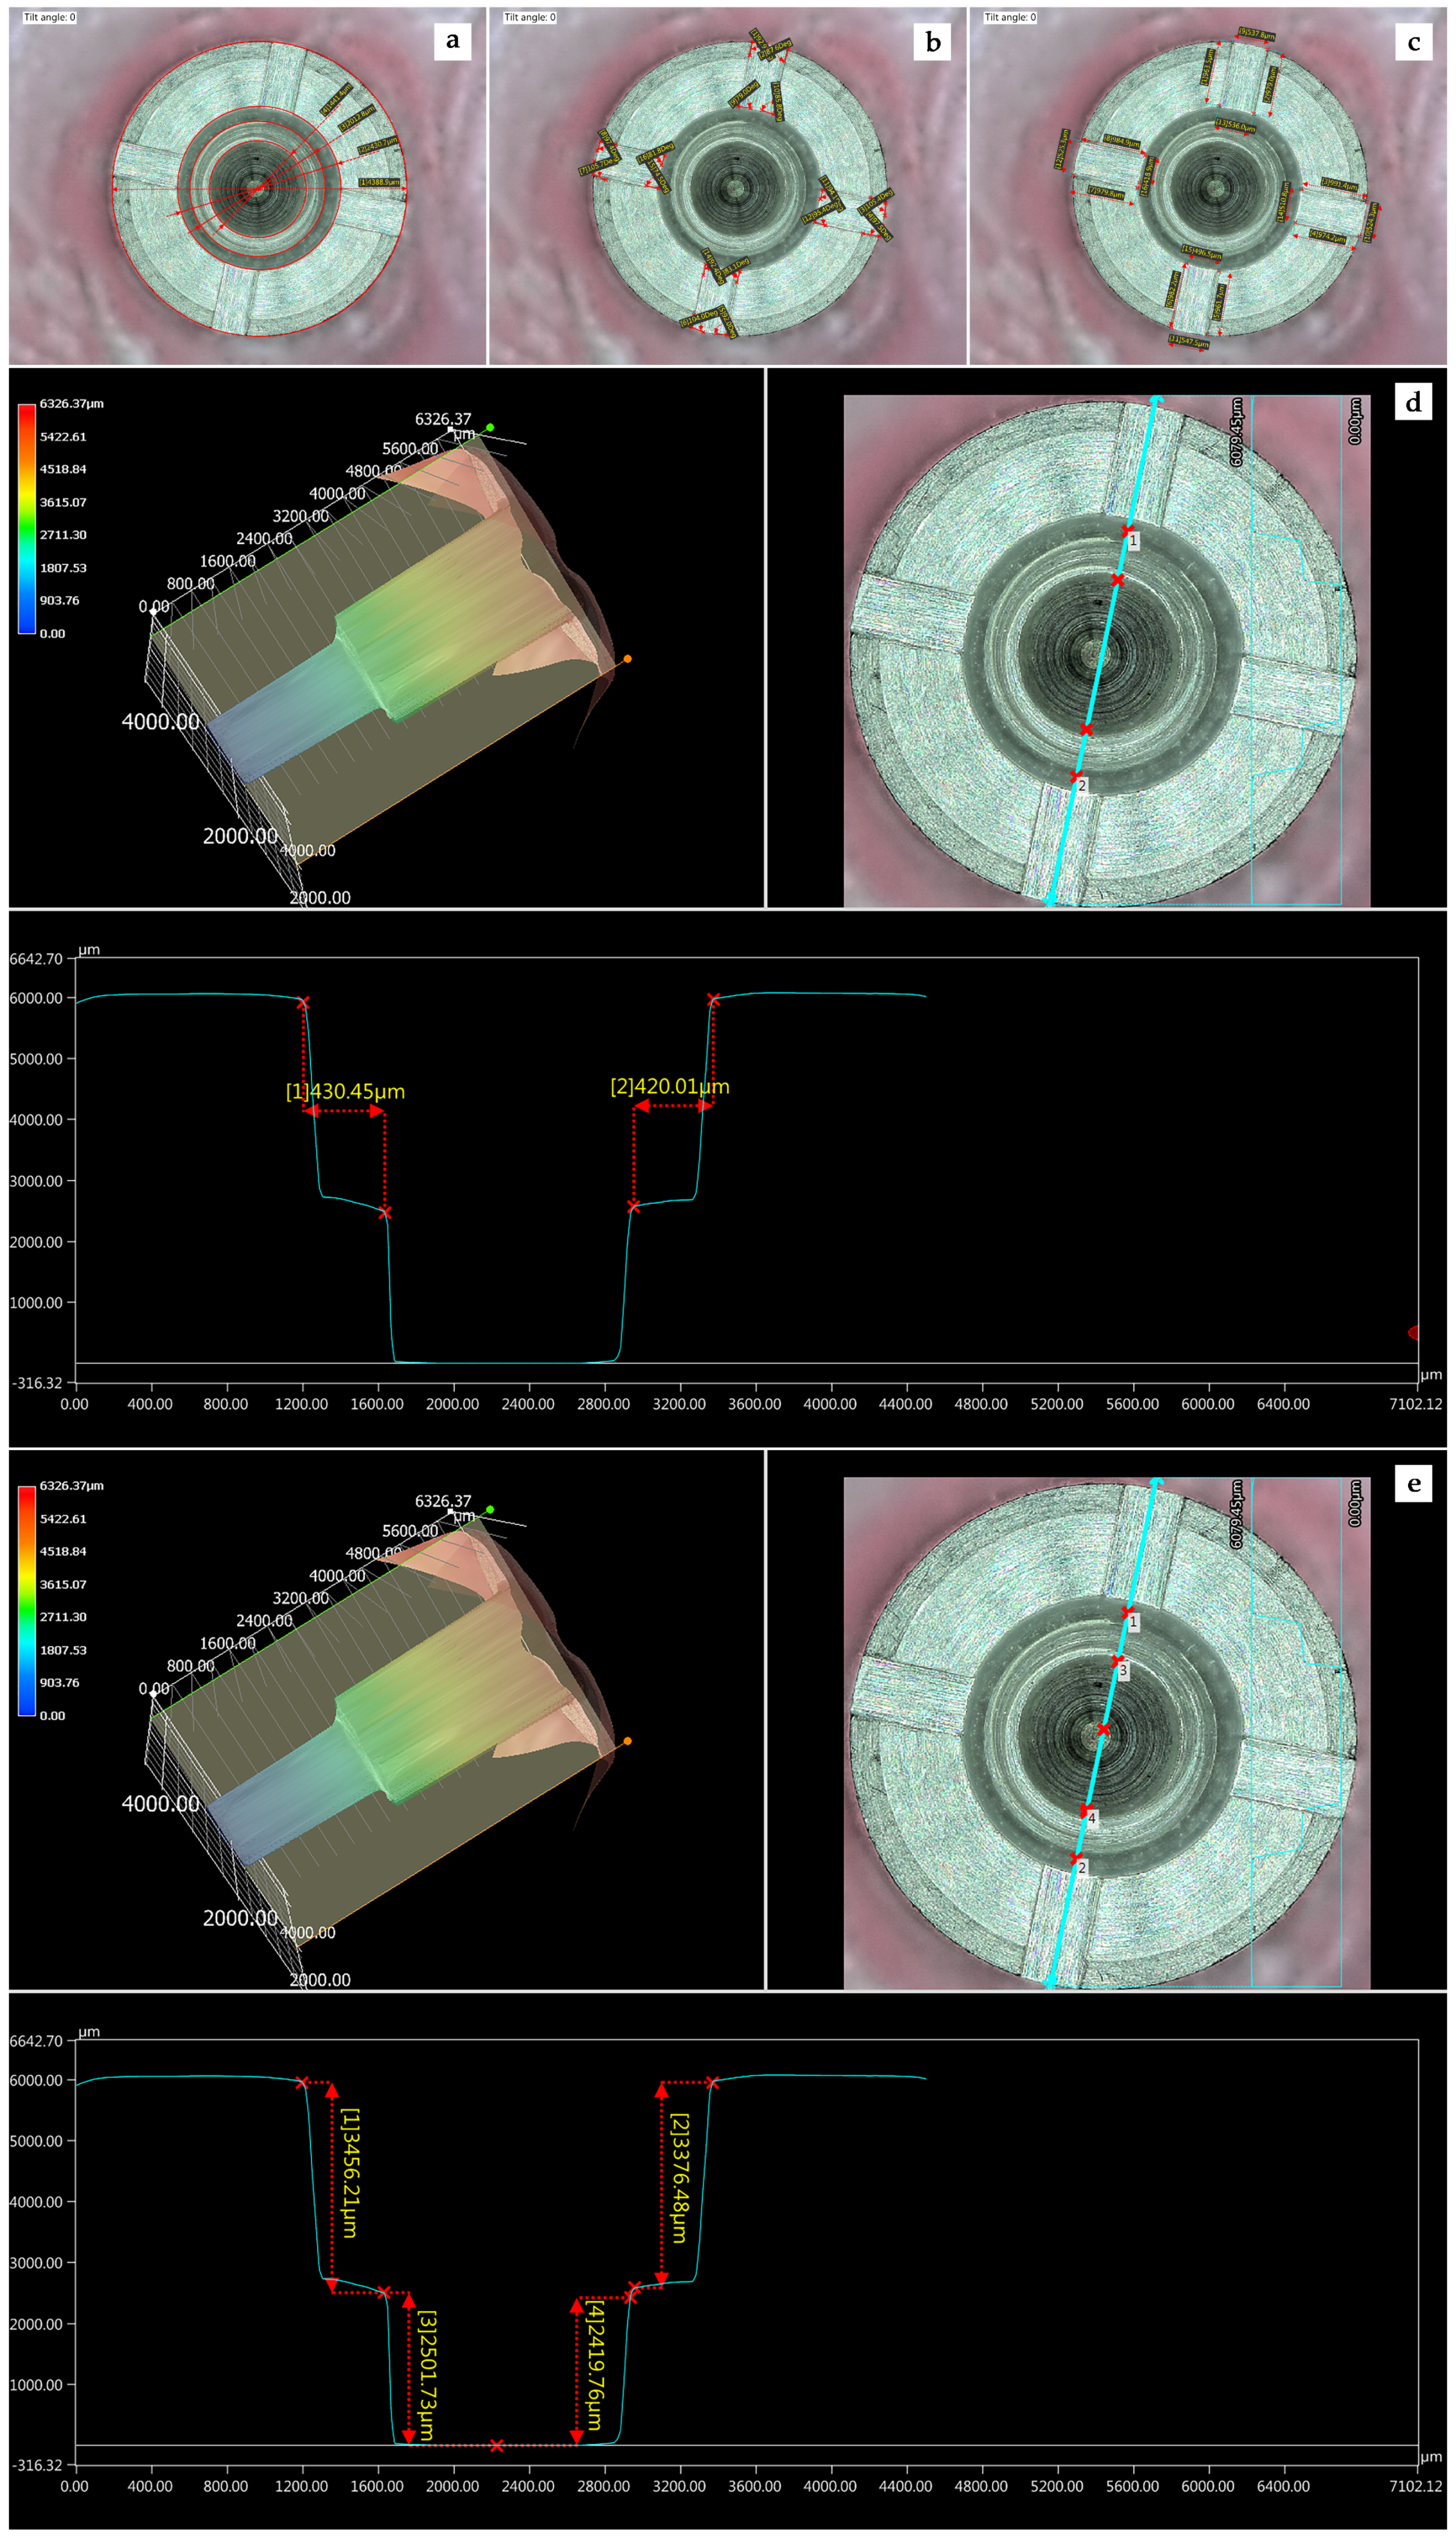The width and height of the screenshot is (1456, 2538).
Task: Click the [4]2419.76µm depth measurement label
Action: (x=594, y=2366)
